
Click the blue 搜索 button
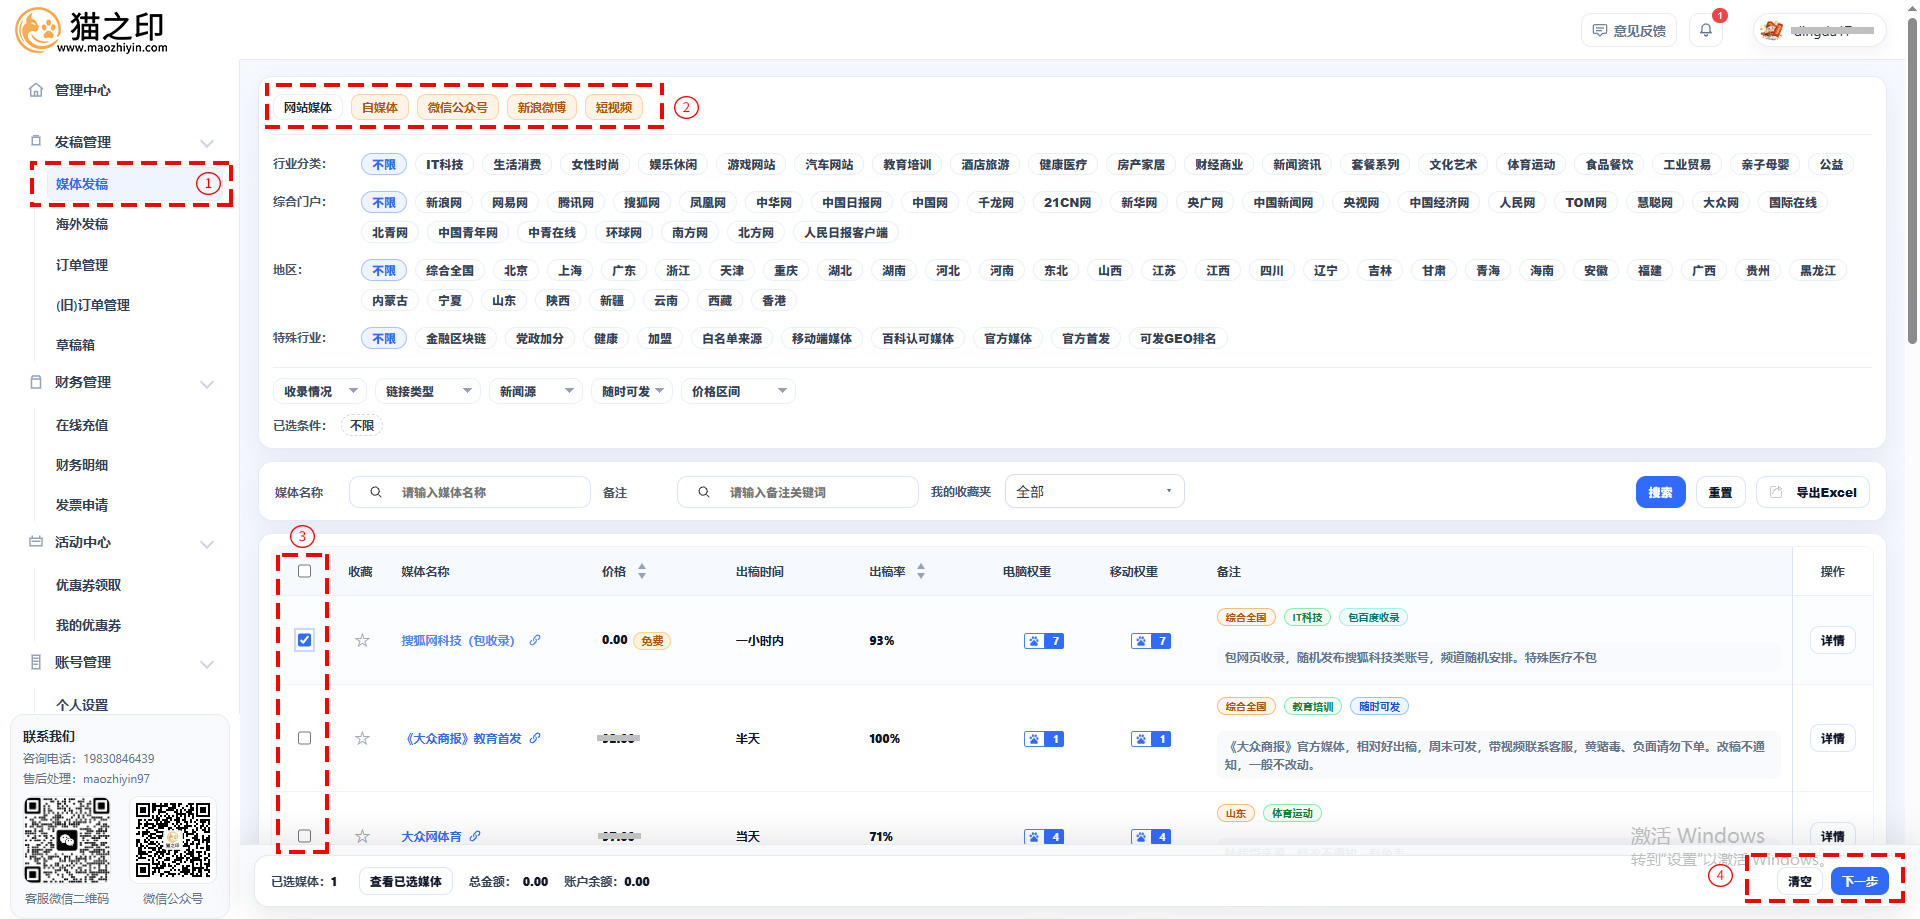point(1660,492)
